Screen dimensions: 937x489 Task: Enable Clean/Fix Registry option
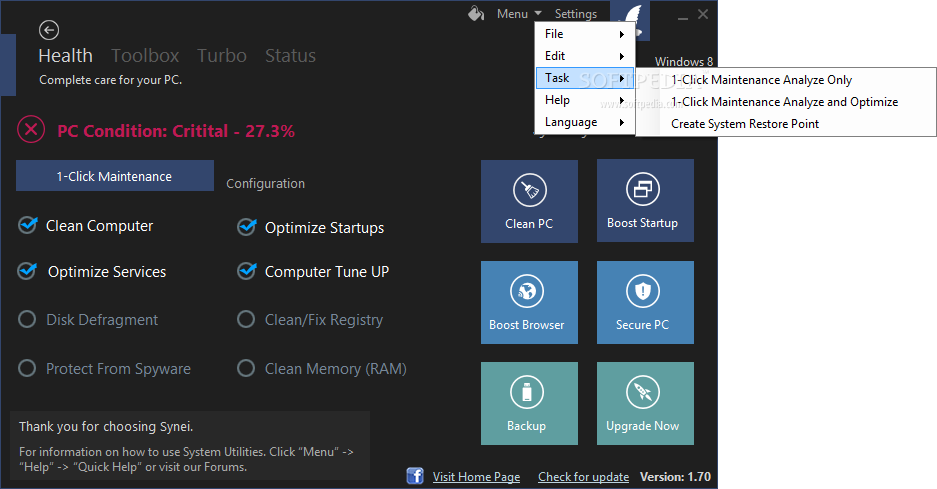click(246, 319)
